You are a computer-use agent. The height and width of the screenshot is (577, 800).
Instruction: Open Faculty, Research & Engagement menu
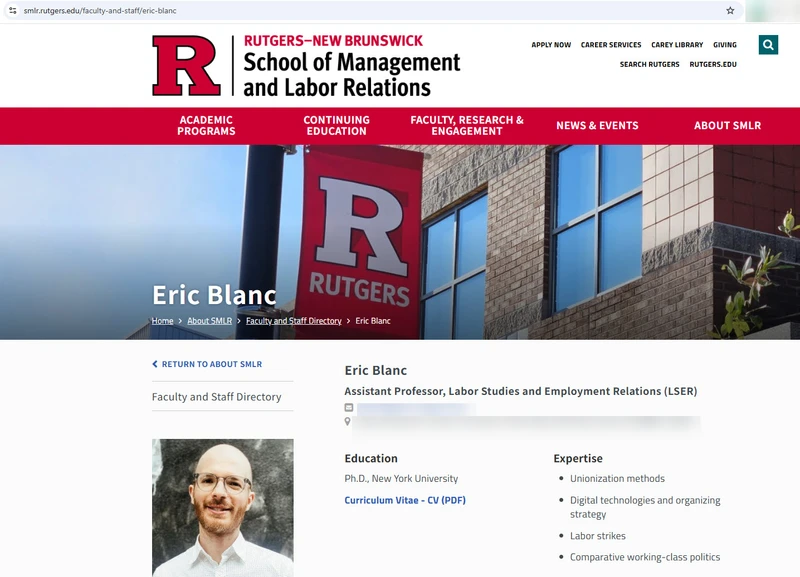pos(467,126)
